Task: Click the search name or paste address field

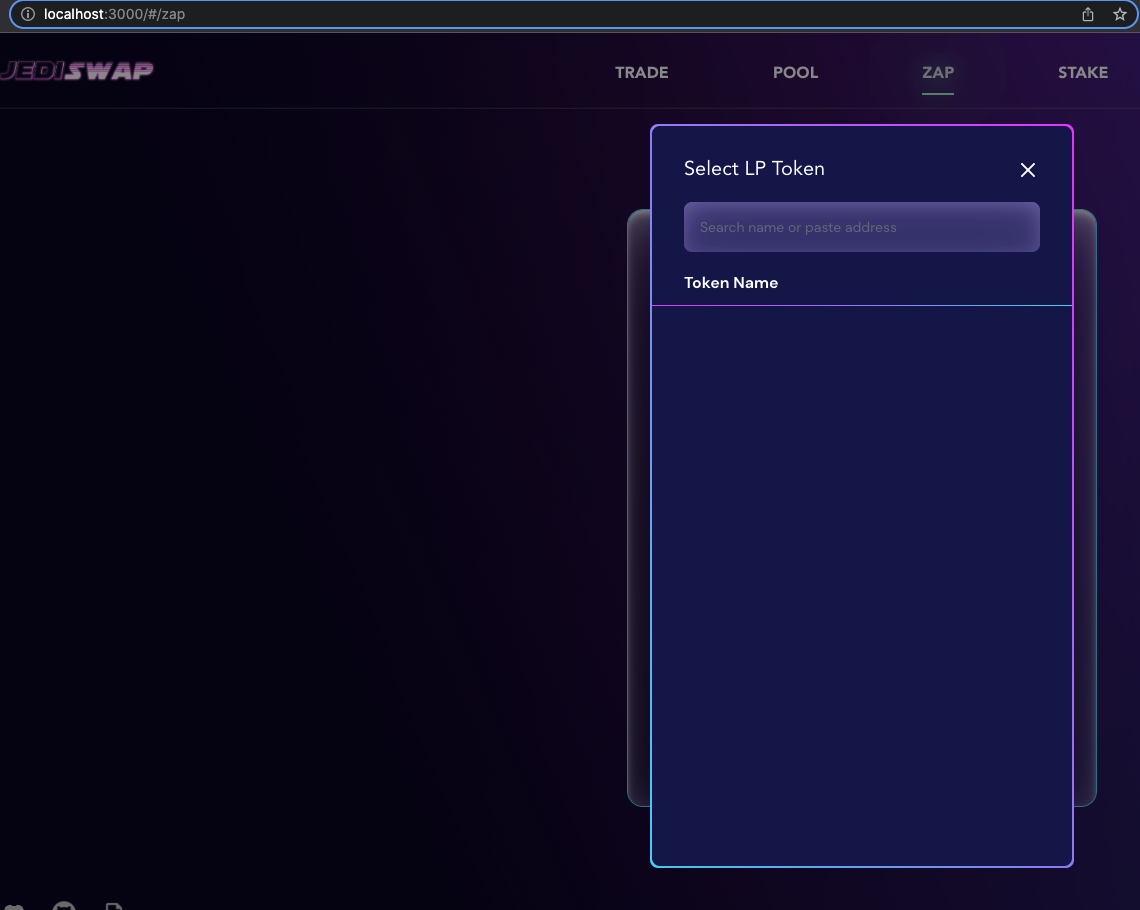Action: (x=861, y=227)
